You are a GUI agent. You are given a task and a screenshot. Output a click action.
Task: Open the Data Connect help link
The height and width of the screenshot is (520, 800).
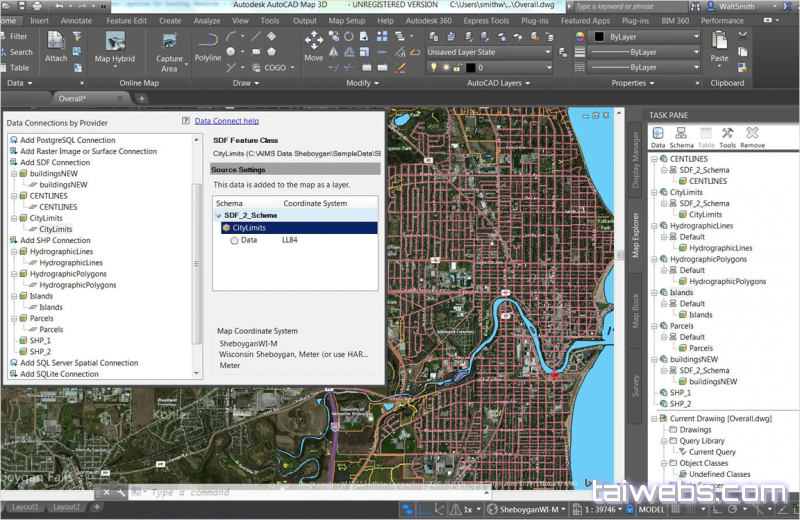pos(226,121)
